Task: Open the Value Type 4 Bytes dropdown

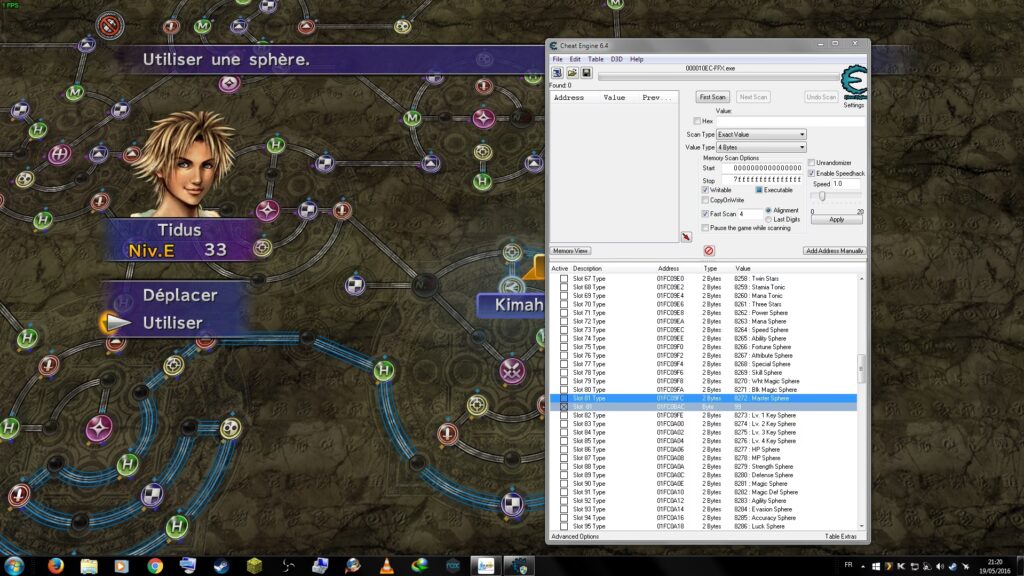Action: pyautogui.click(x=761, y=148)
